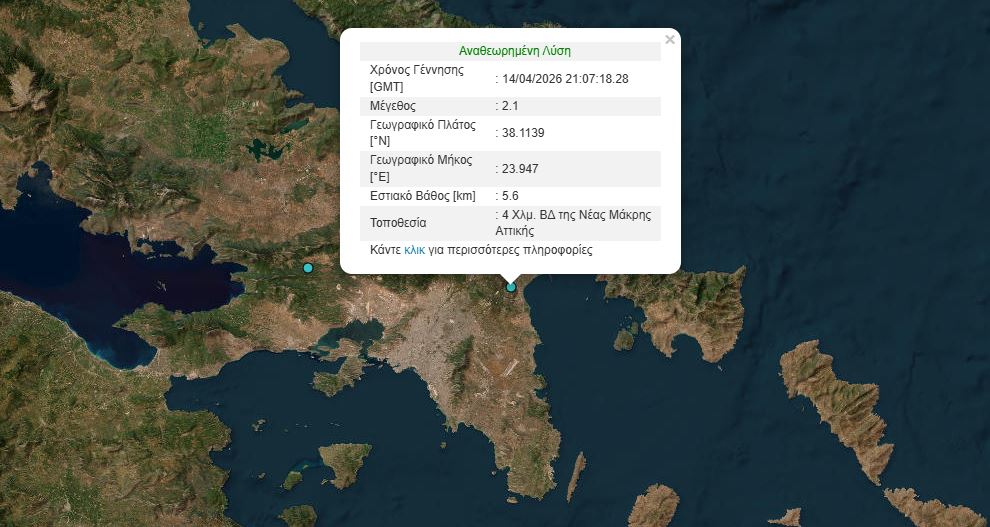990x527 pixels.
Task: Click the origin time value 14/04/2026 21:07:18.28
Action: (x=565, y=78)
